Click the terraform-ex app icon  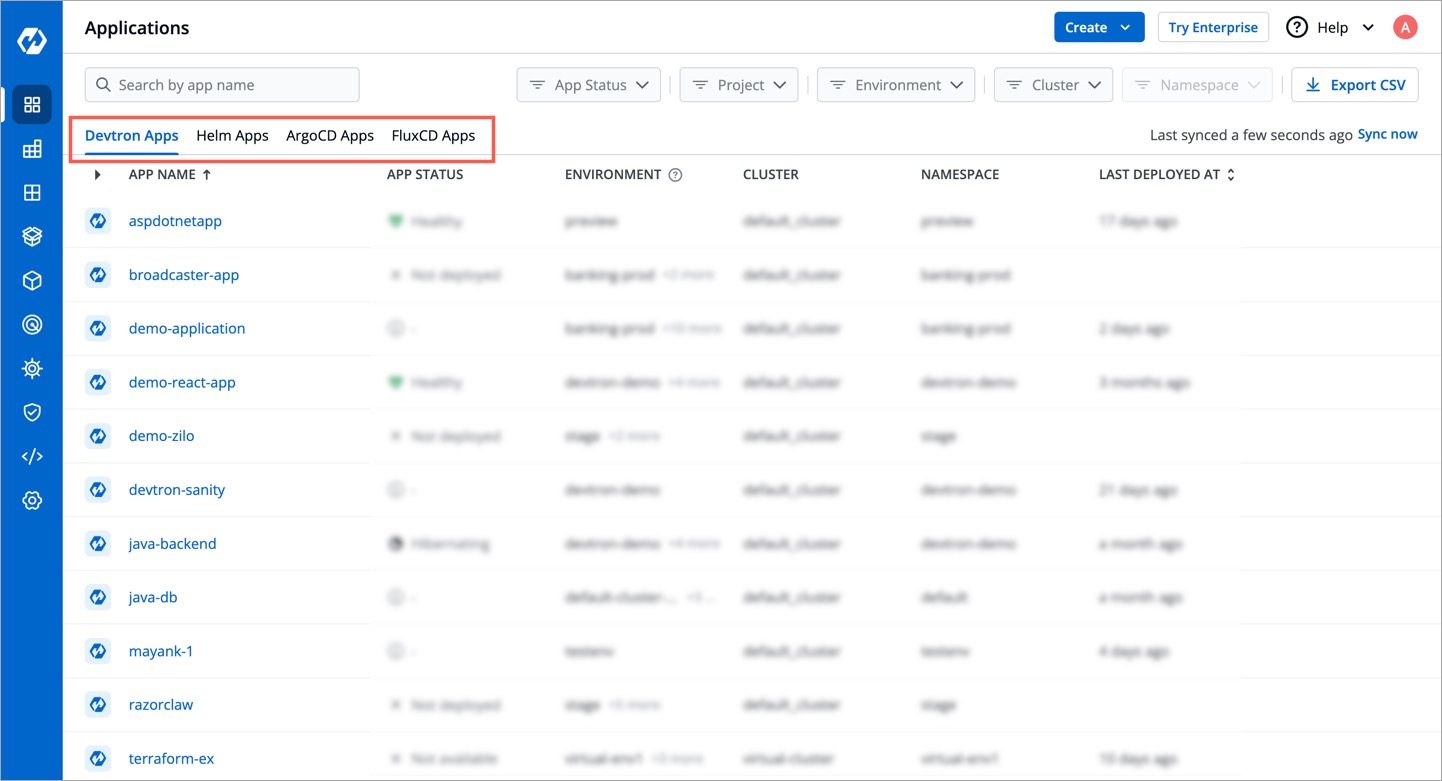(98, 759)
